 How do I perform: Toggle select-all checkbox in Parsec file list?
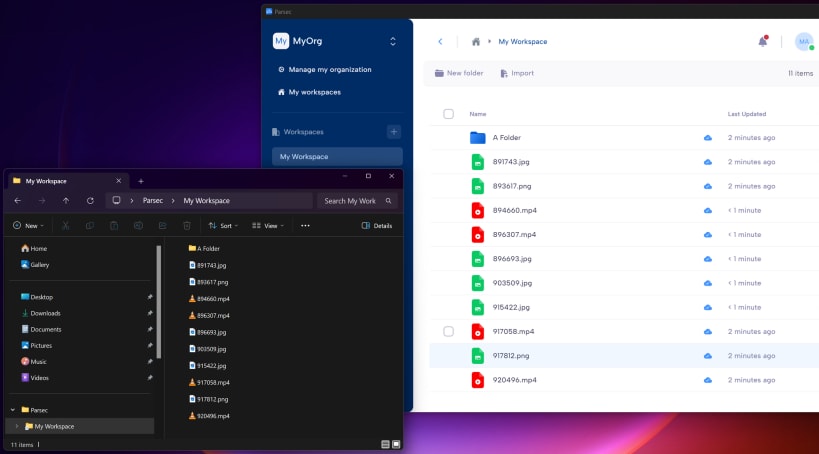click(x=448, y=114)
